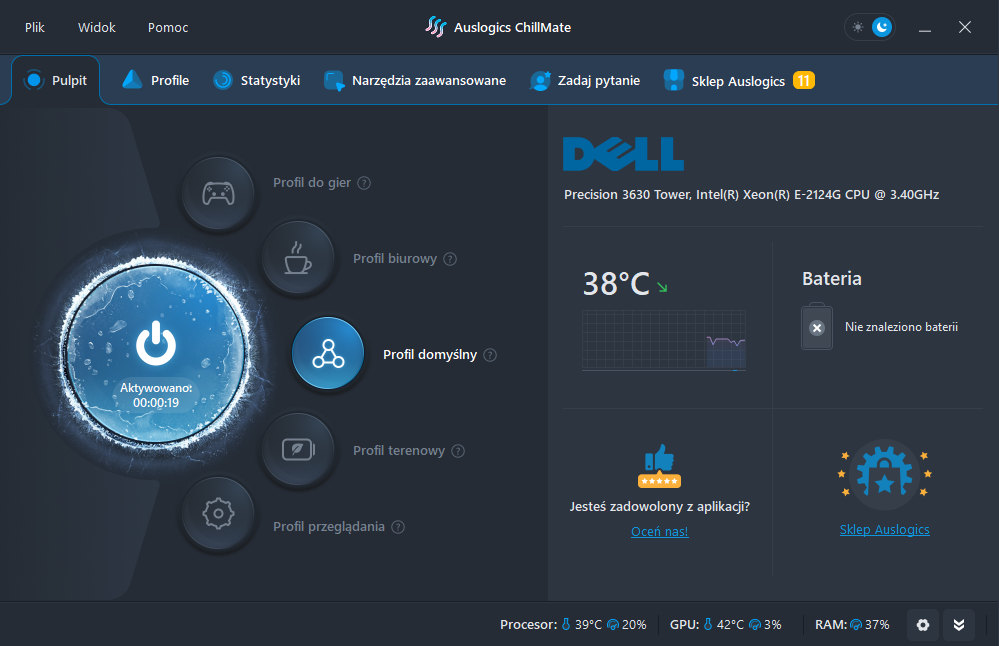
Task: Show help for Profil przeglądania
Action: [x=398, y=527]
